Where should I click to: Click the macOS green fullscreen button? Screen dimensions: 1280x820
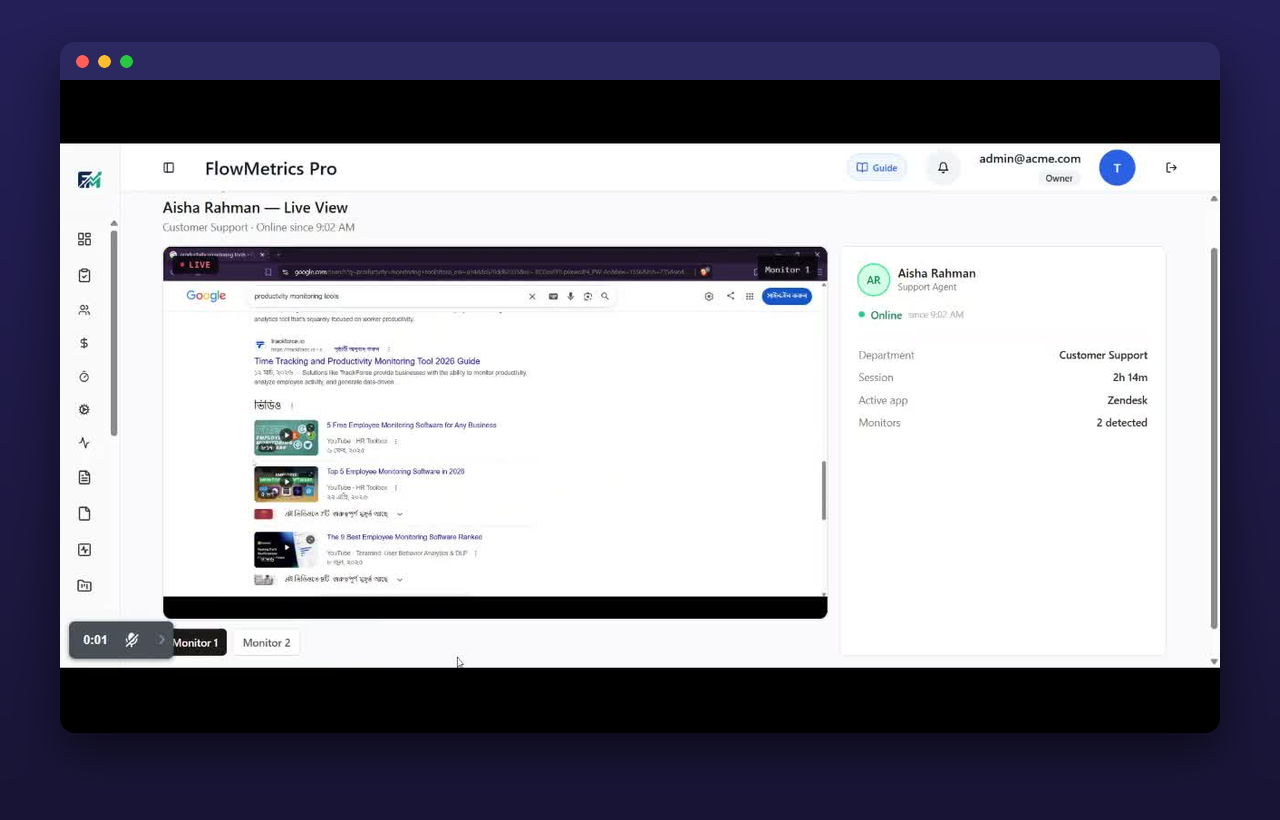point(126,61)
